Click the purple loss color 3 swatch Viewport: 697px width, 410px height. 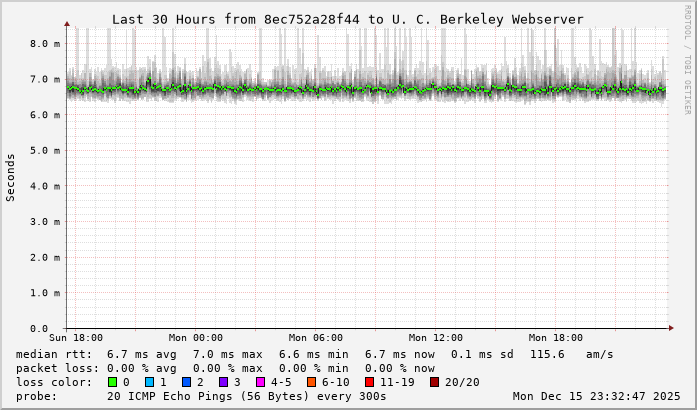223,382
